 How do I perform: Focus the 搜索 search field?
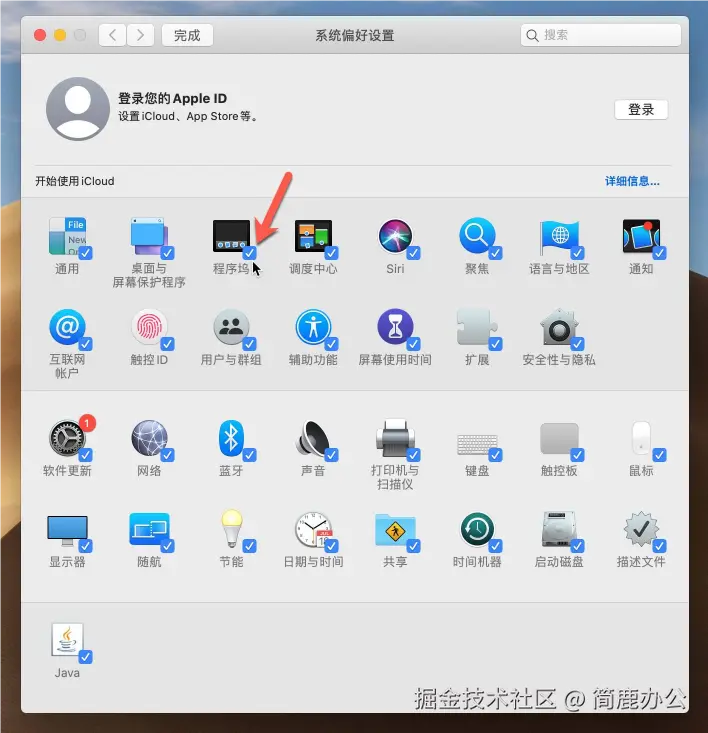[601, 35]
